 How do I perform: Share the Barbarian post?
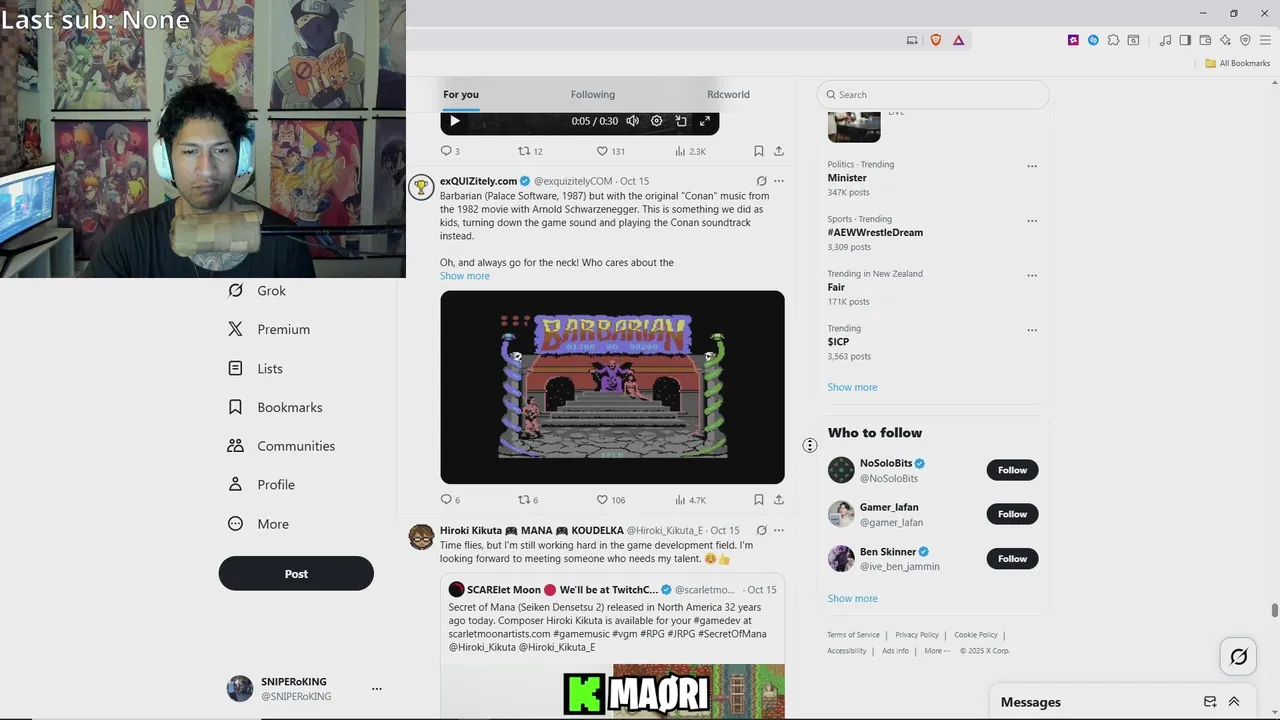point(778,500)
